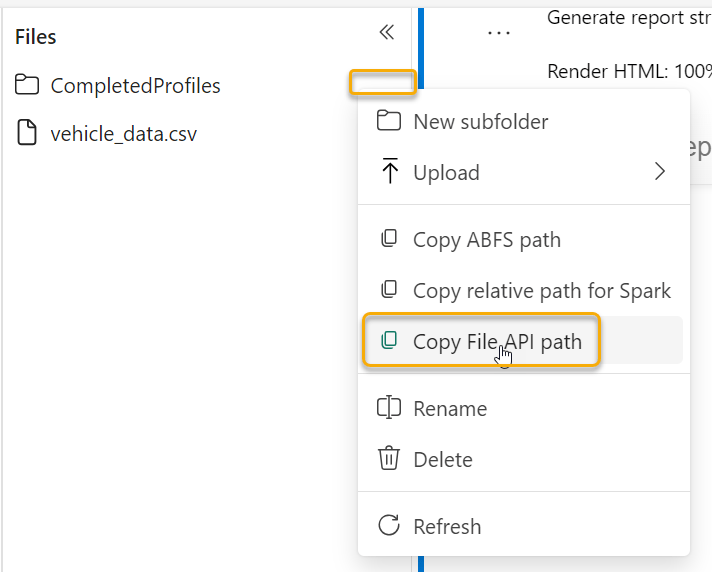Expand the Upload submenu chevron
The width and height of the screenshot is (712, 572).
point(659,171)
